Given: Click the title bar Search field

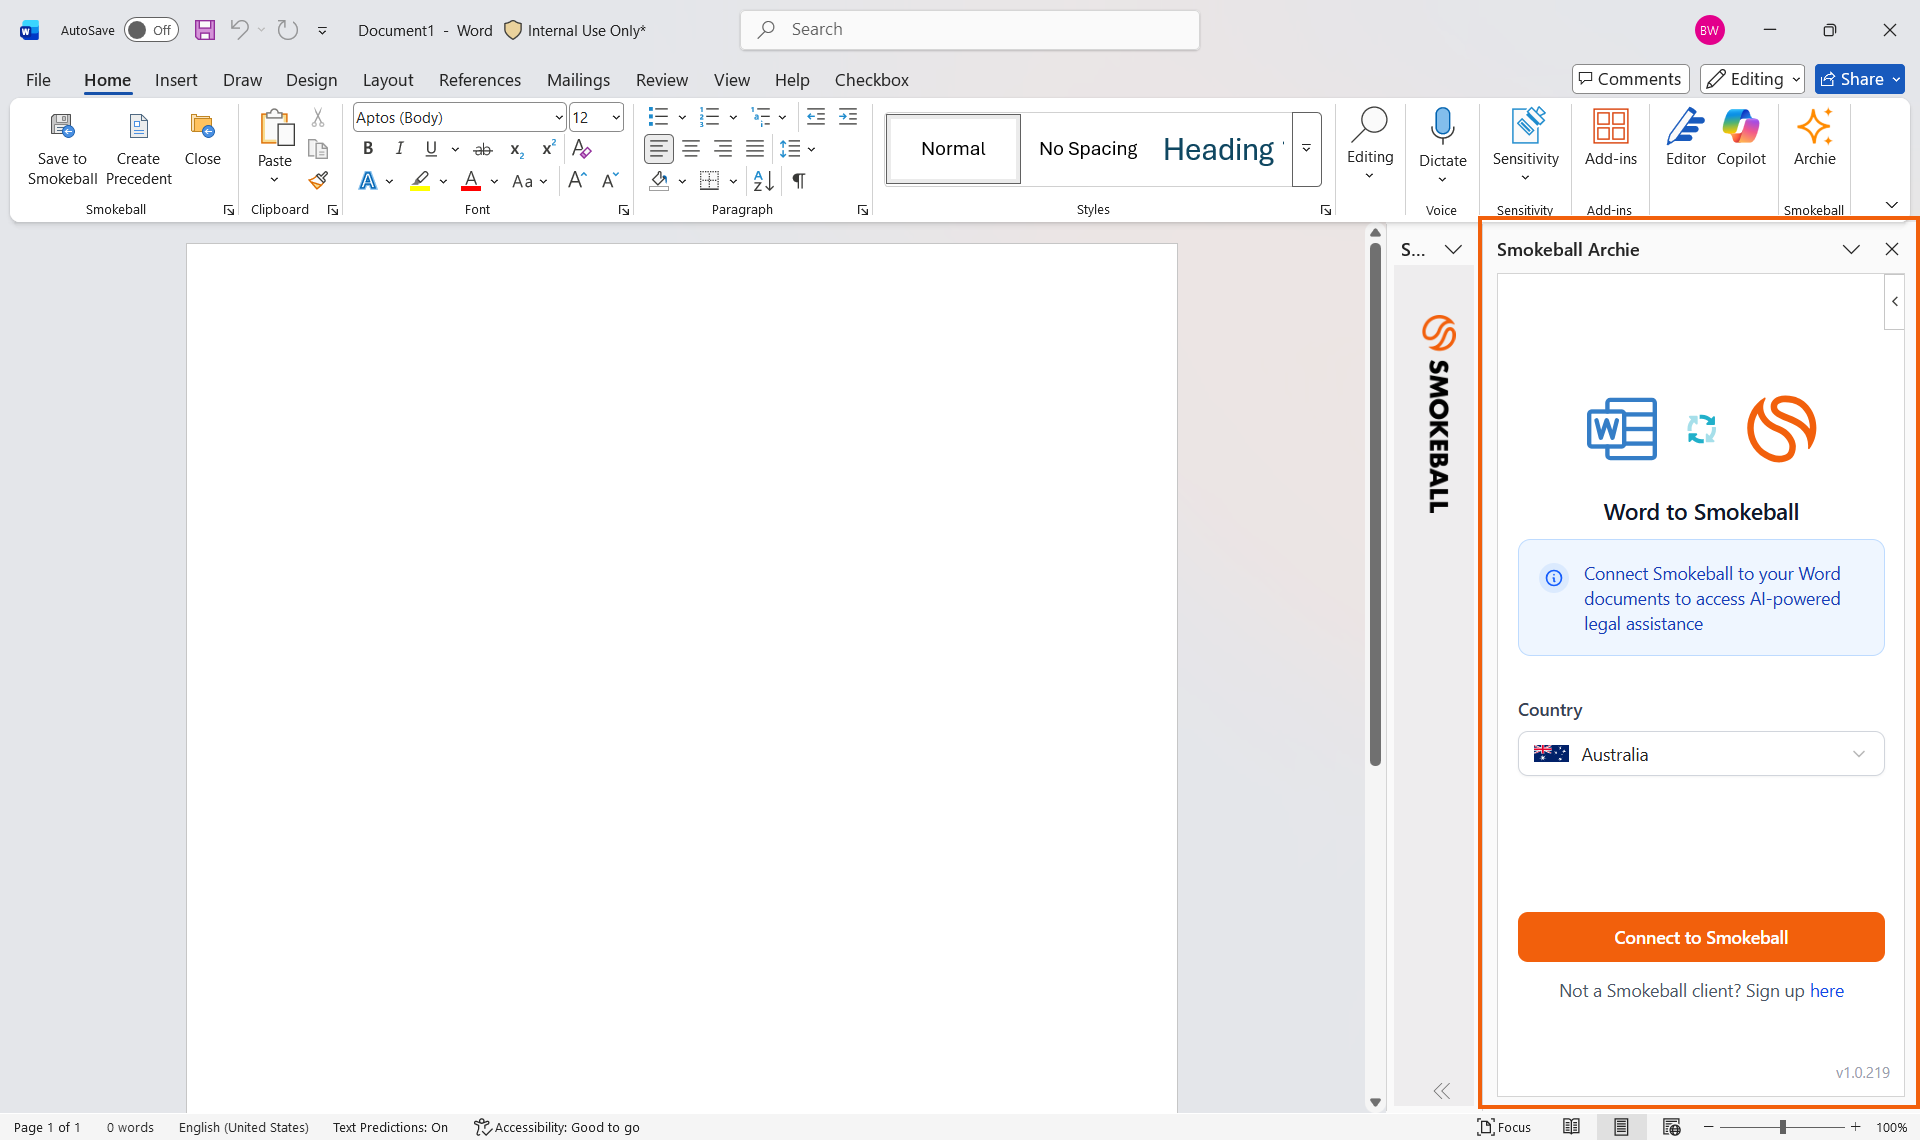Looking at the screenshot, I should click(x=970, y=30).
